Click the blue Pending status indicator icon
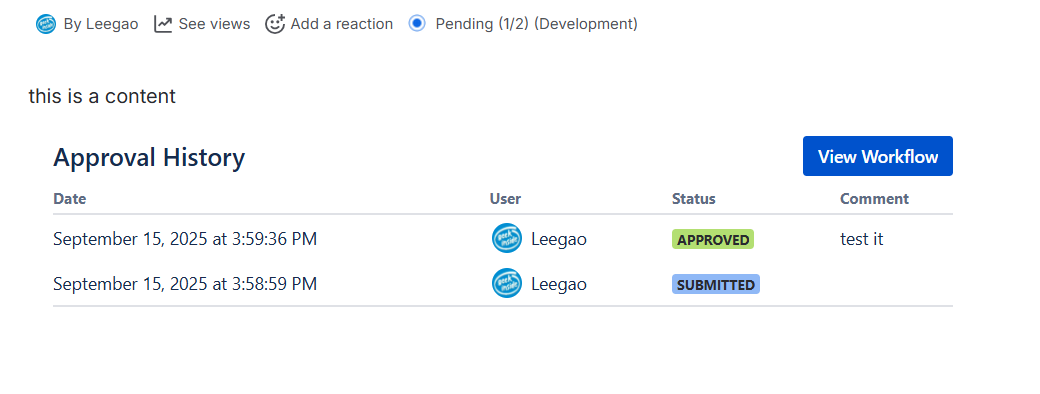Viewport: 1040px width, 394px height. (x=417, y=24)
